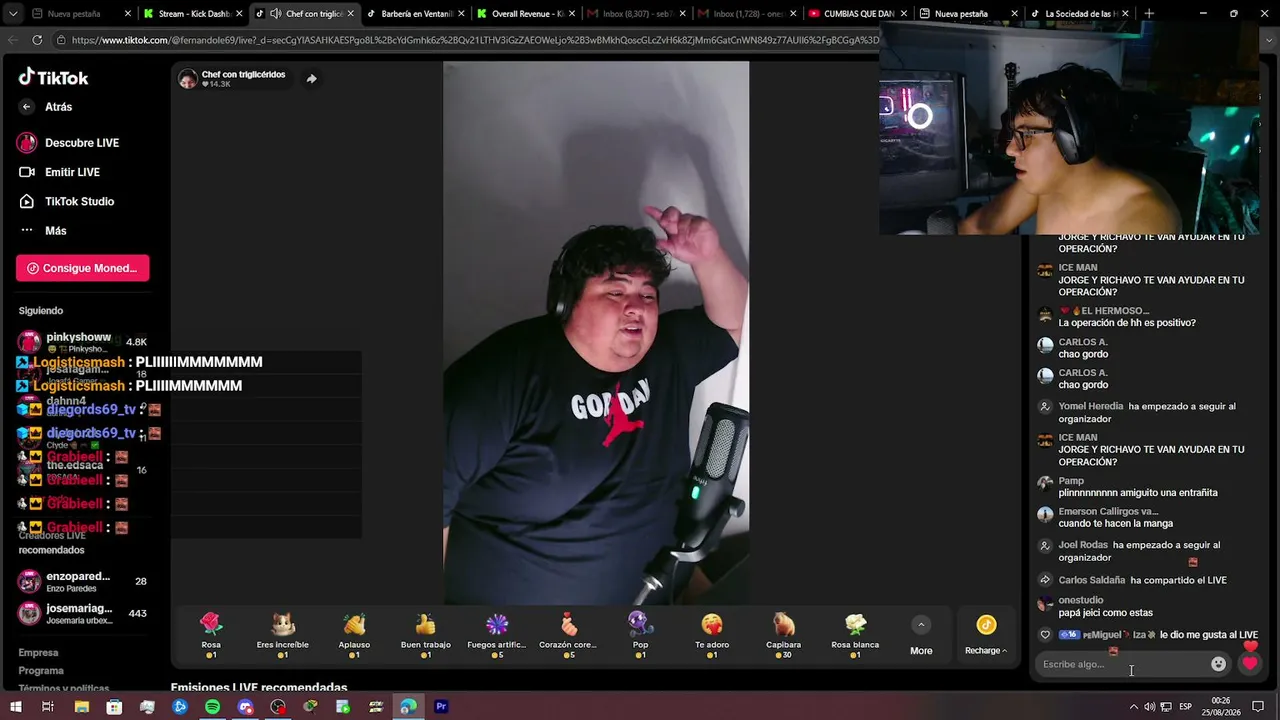Open TikTok Studio
The image size is (1280, 720).
click(x=79, y=201)
